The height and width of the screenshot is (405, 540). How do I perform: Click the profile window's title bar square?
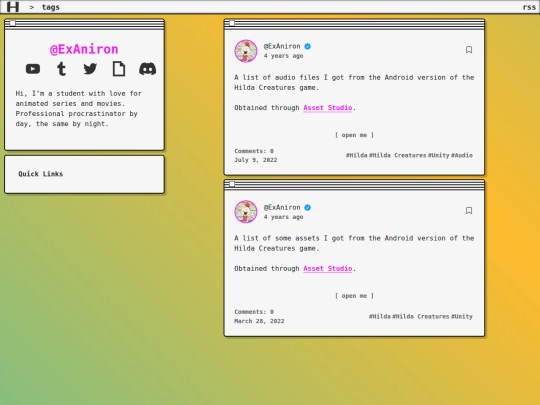pos(12,23)
